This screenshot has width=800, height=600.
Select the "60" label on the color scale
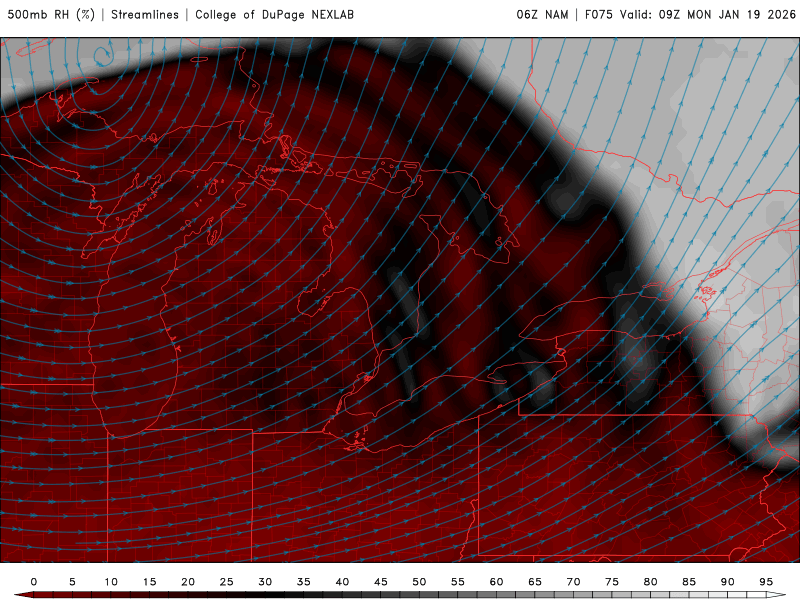(x=496, y=582)
